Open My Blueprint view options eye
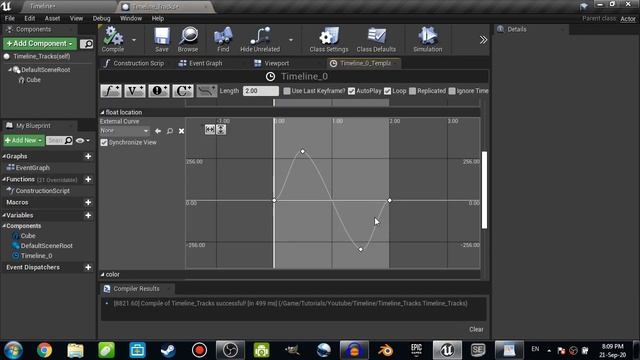This screenshot has width=640, height=360. pyautogui.click(x=82, y=140)
